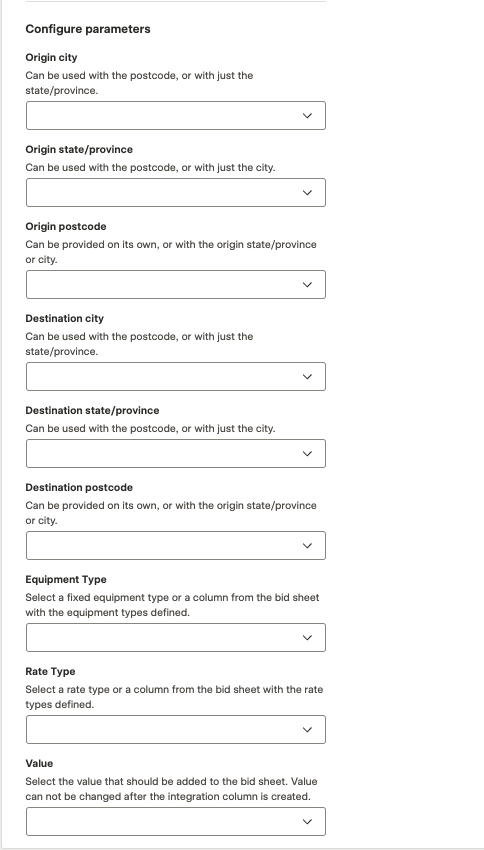Click the chevron arrow of Origin state/province field

click(307, 192)
